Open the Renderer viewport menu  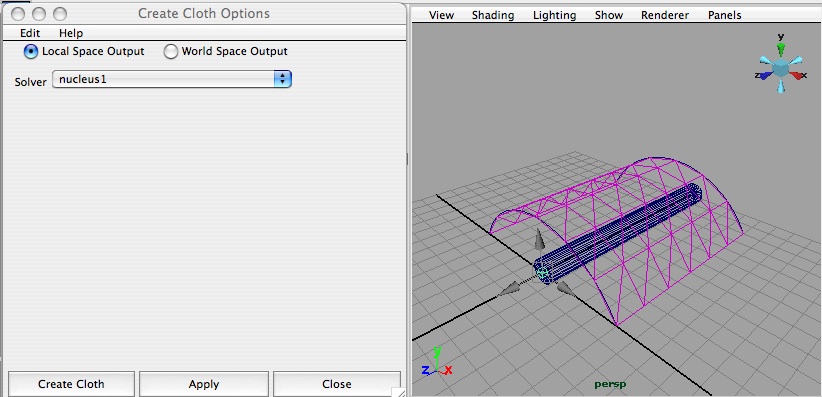point(665,15)
